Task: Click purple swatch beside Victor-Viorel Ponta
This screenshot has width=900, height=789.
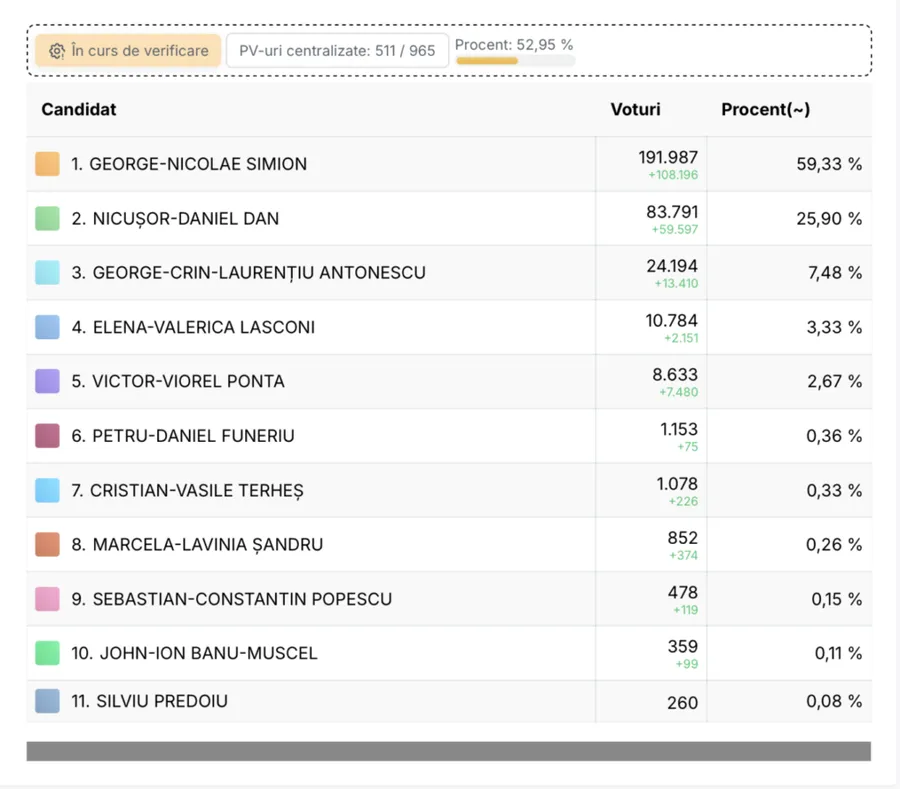Action: [x=47, y=381]
